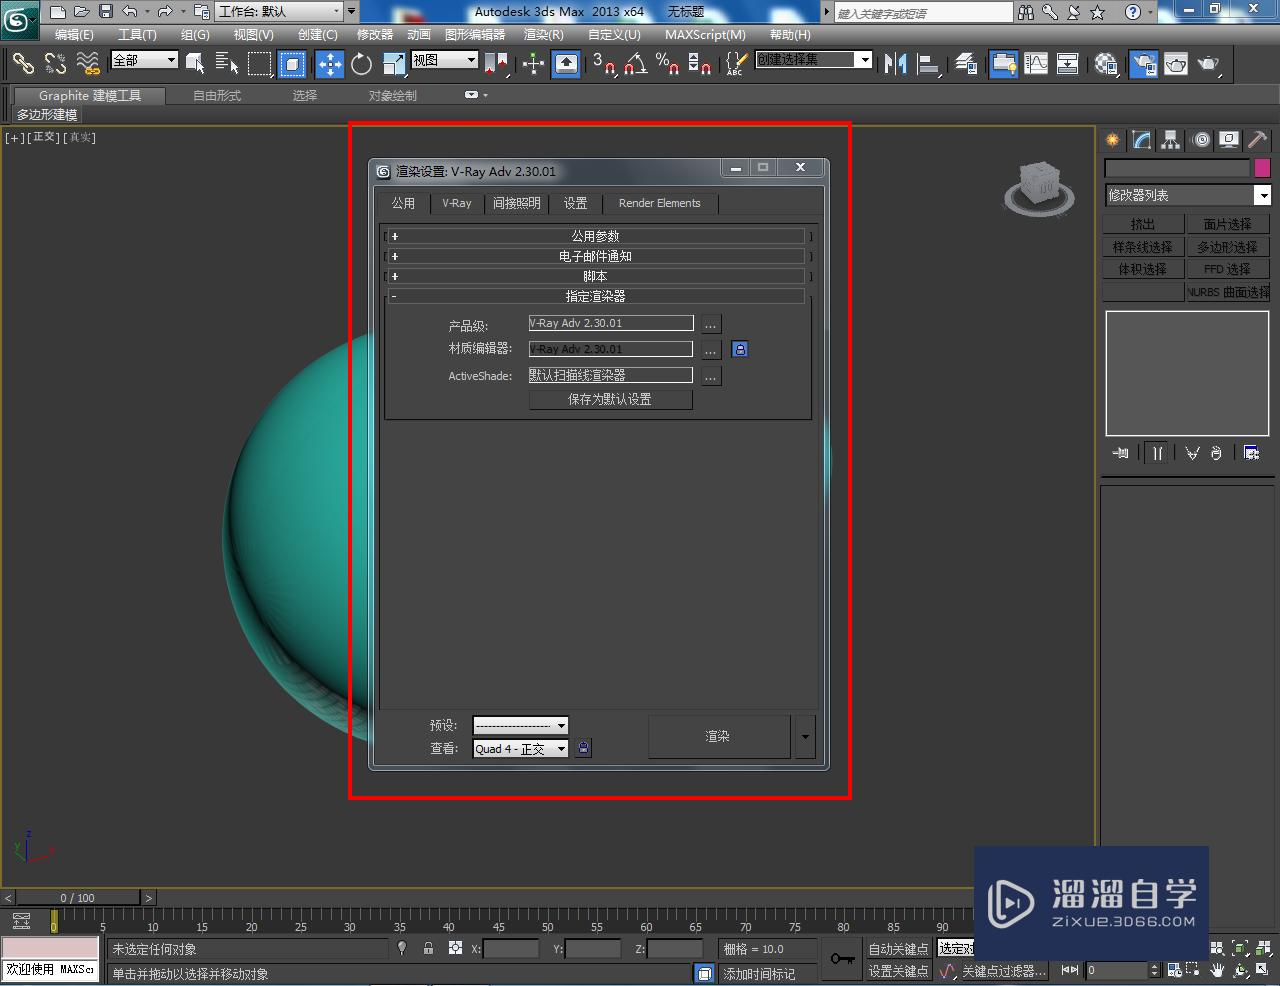
Task: Click the Select and Manipulate icon
Action: [533, 64]
